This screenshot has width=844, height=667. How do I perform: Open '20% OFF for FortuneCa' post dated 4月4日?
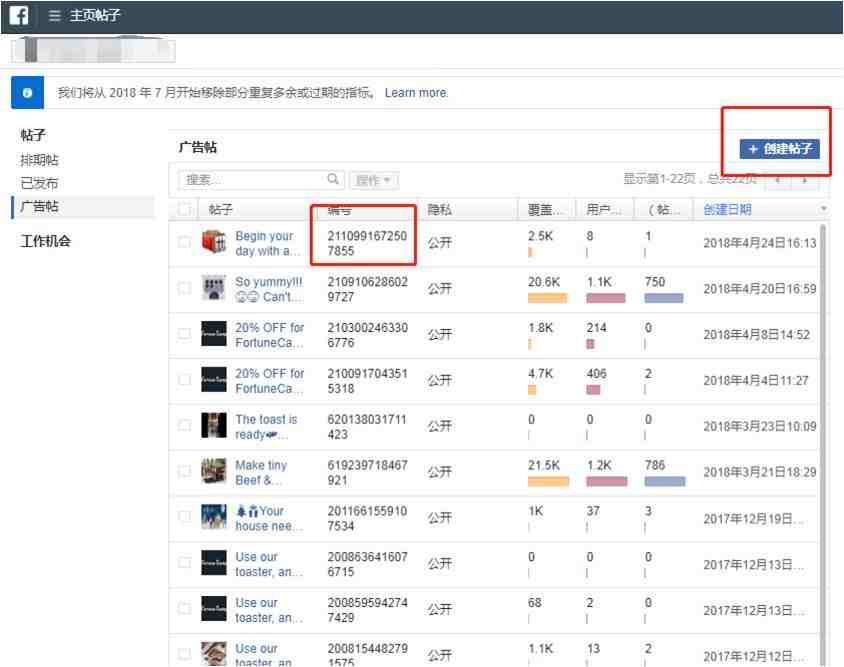tap(270, 381)
